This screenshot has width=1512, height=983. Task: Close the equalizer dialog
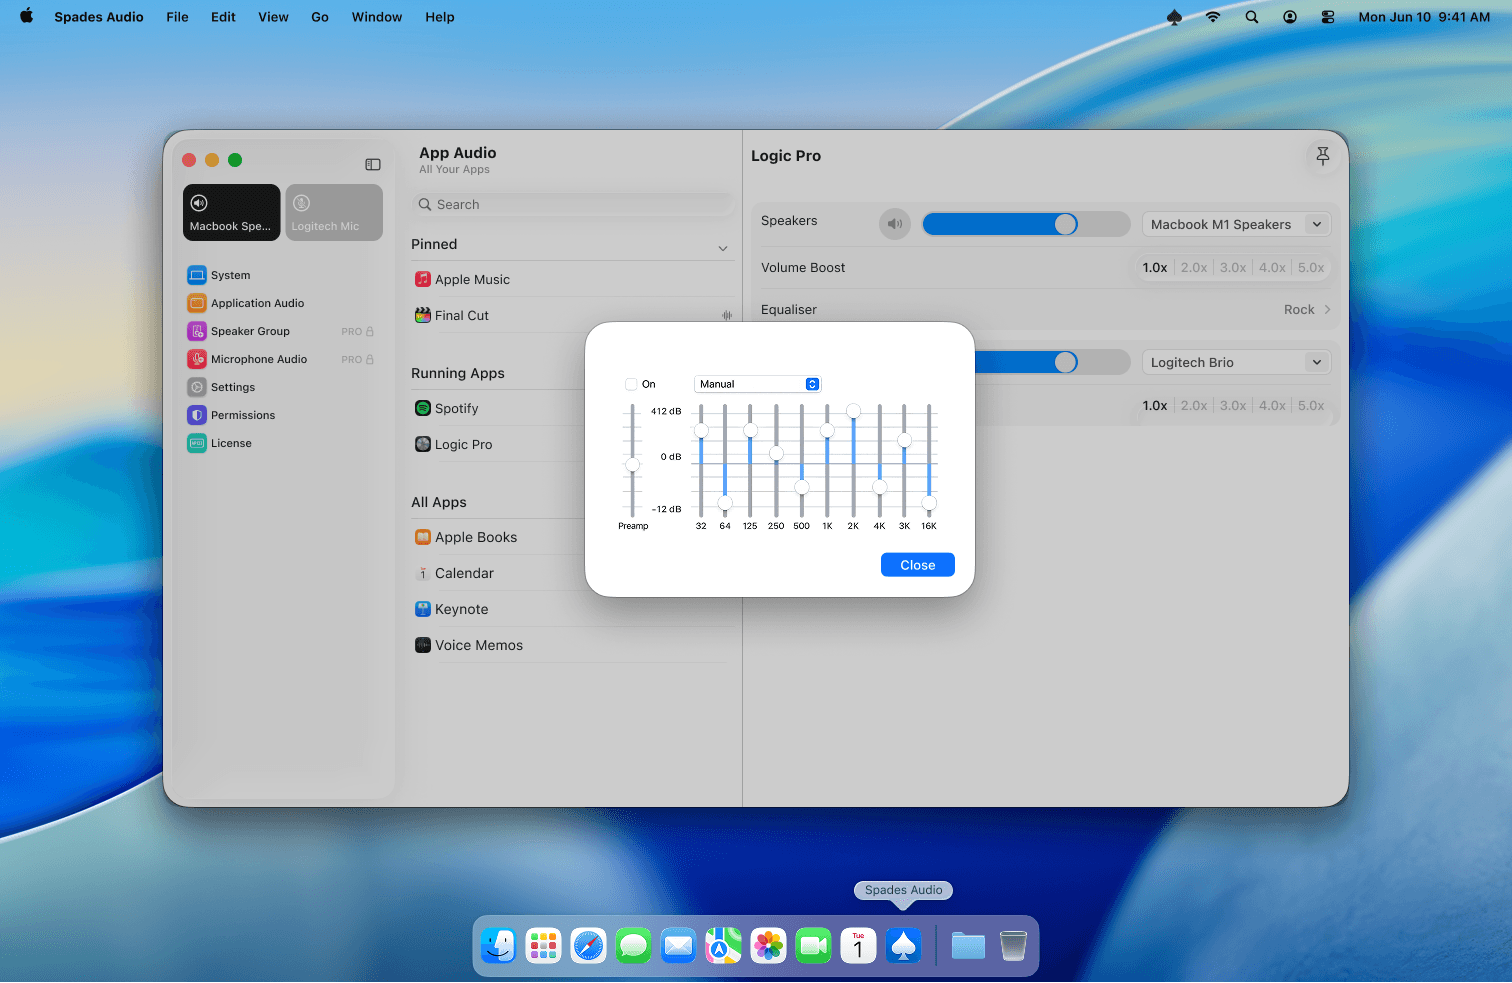coord(917,565)
